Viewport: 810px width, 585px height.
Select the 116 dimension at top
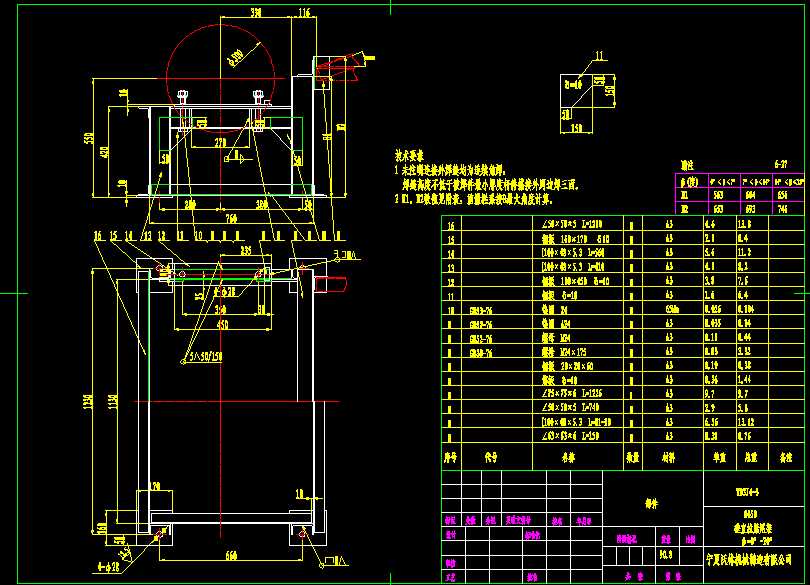305,12
